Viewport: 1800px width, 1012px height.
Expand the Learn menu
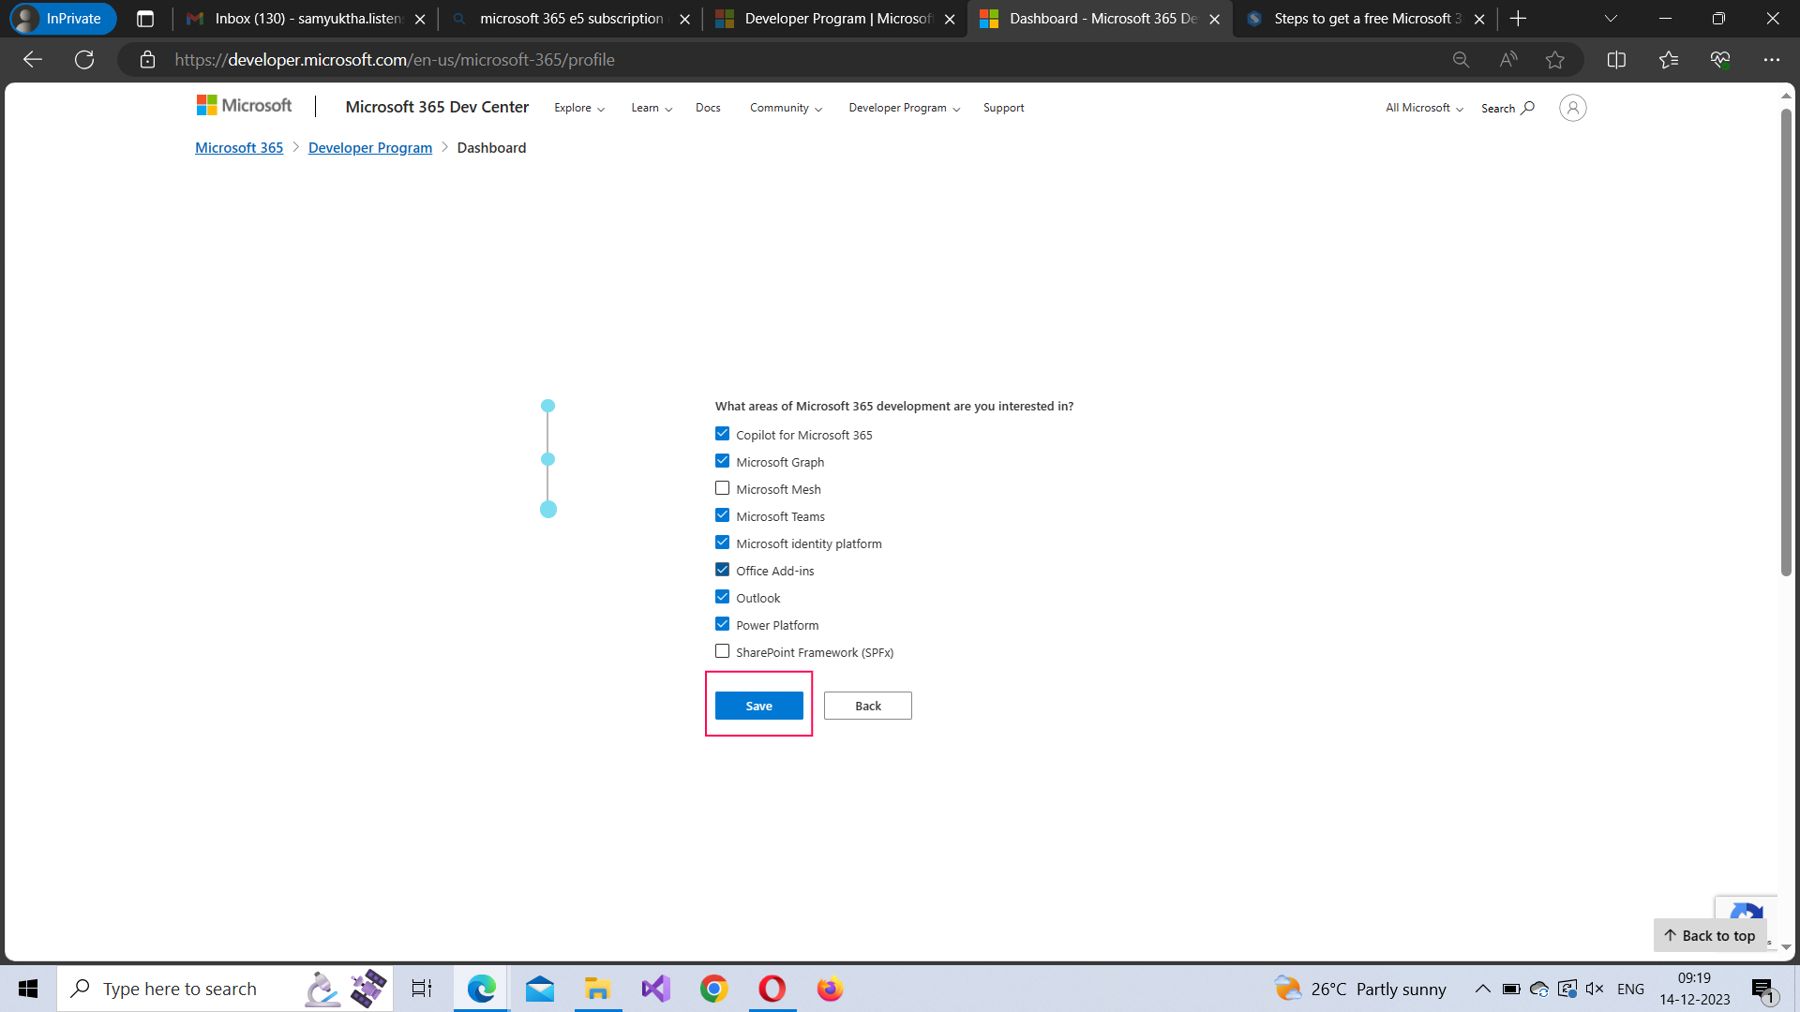(x=651, y=108)
